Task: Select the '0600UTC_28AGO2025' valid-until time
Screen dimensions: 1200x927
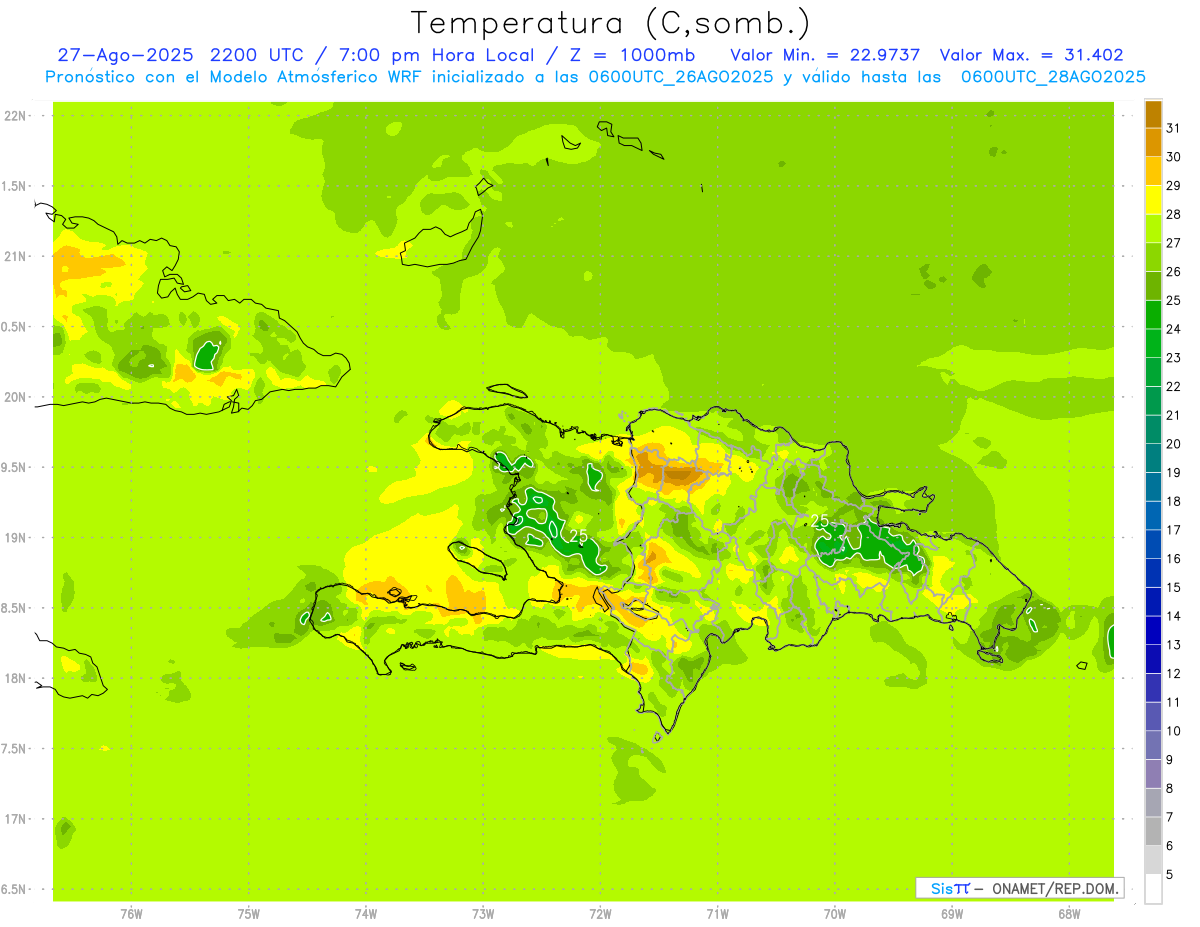Action: (1053, 77)
